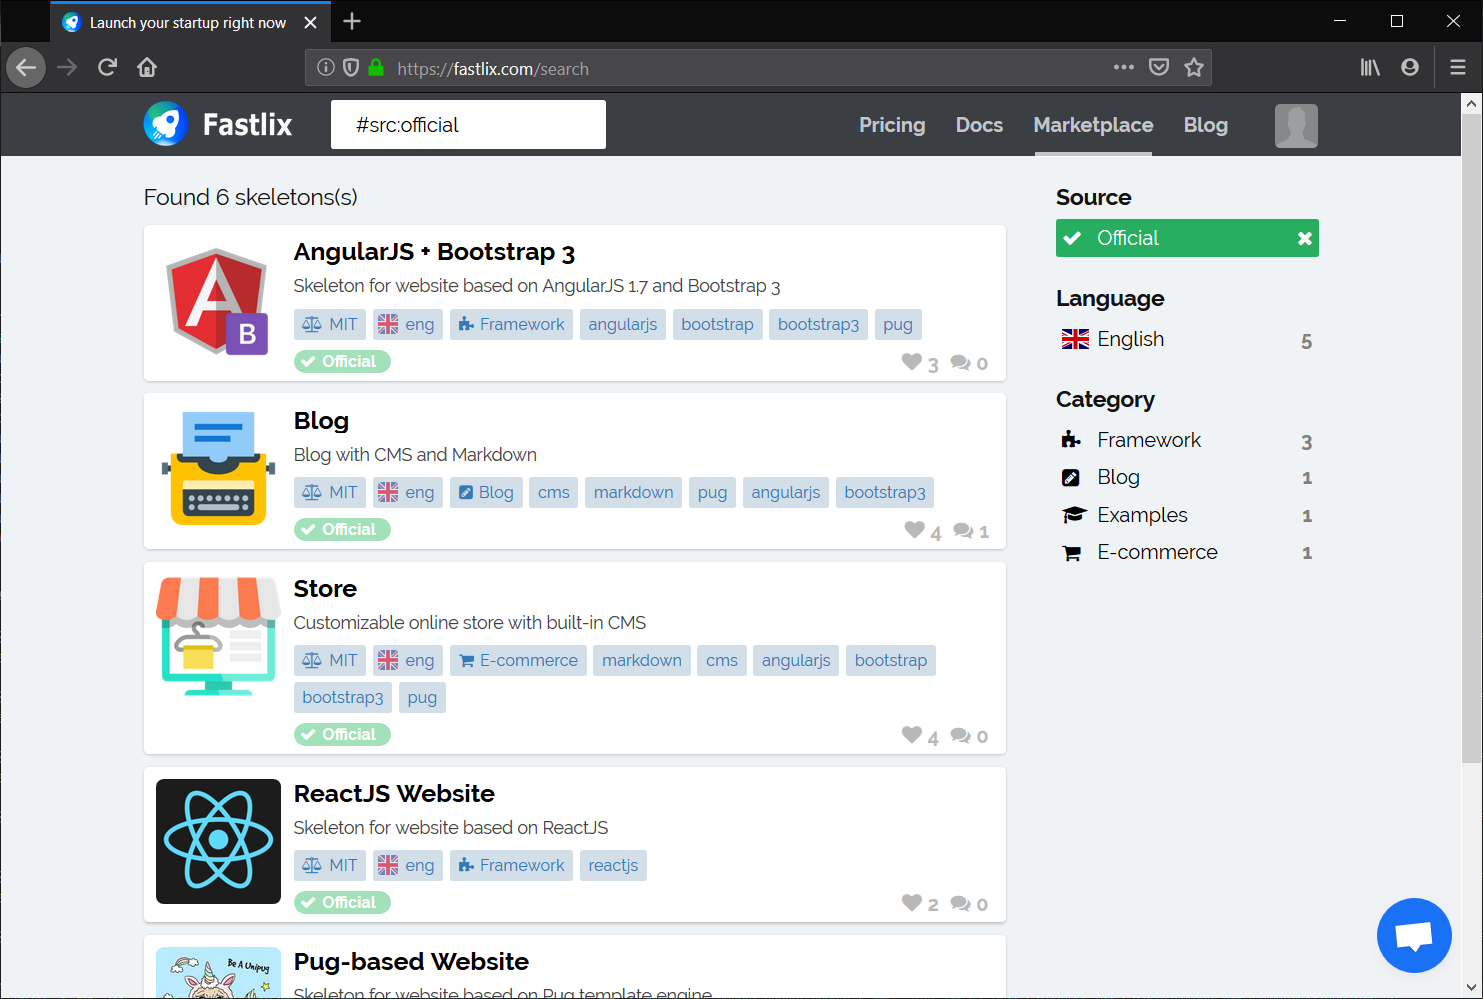The height and width of the screenshot is (999, 1483).
Task: Filter by Framework category
Action: point(1187,441)
